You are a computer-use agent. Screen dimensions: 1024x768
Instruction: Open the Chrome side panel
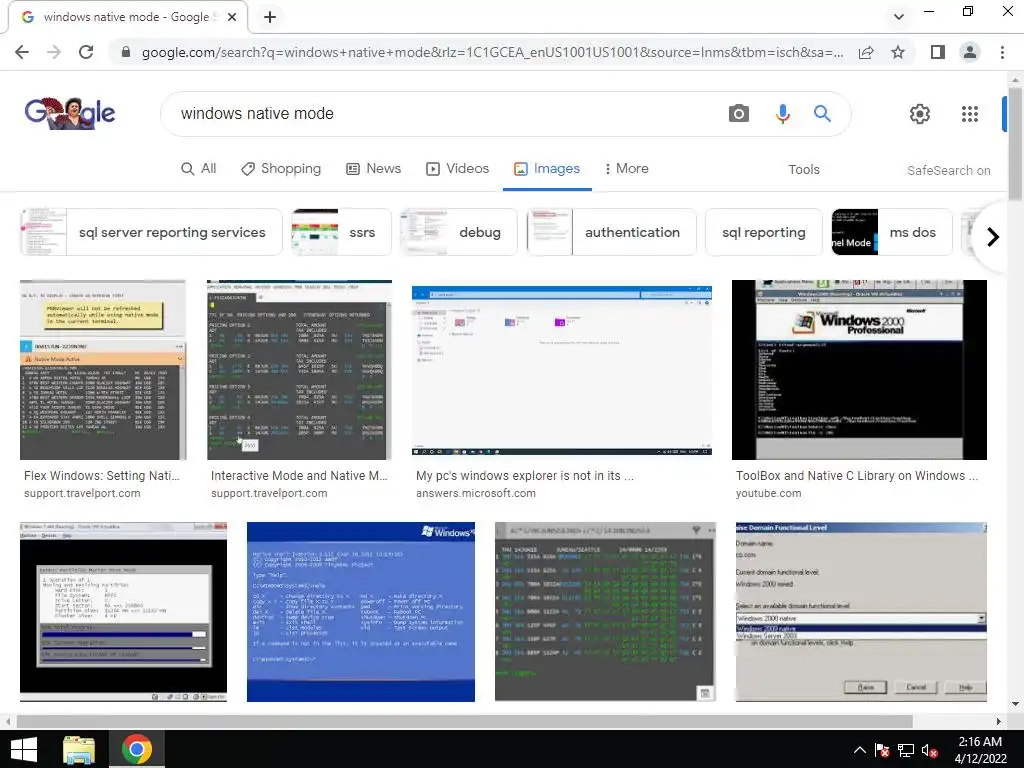[x=938, y=52]
